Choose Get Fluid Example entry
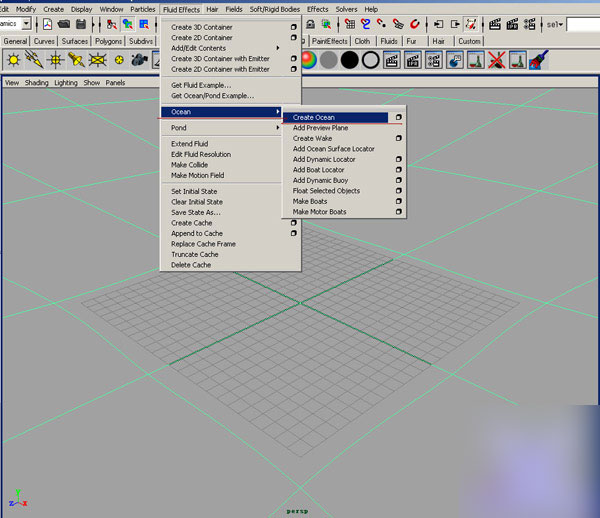Image resolution: width=600 pixels, height=518 pixels. point(201,85)
